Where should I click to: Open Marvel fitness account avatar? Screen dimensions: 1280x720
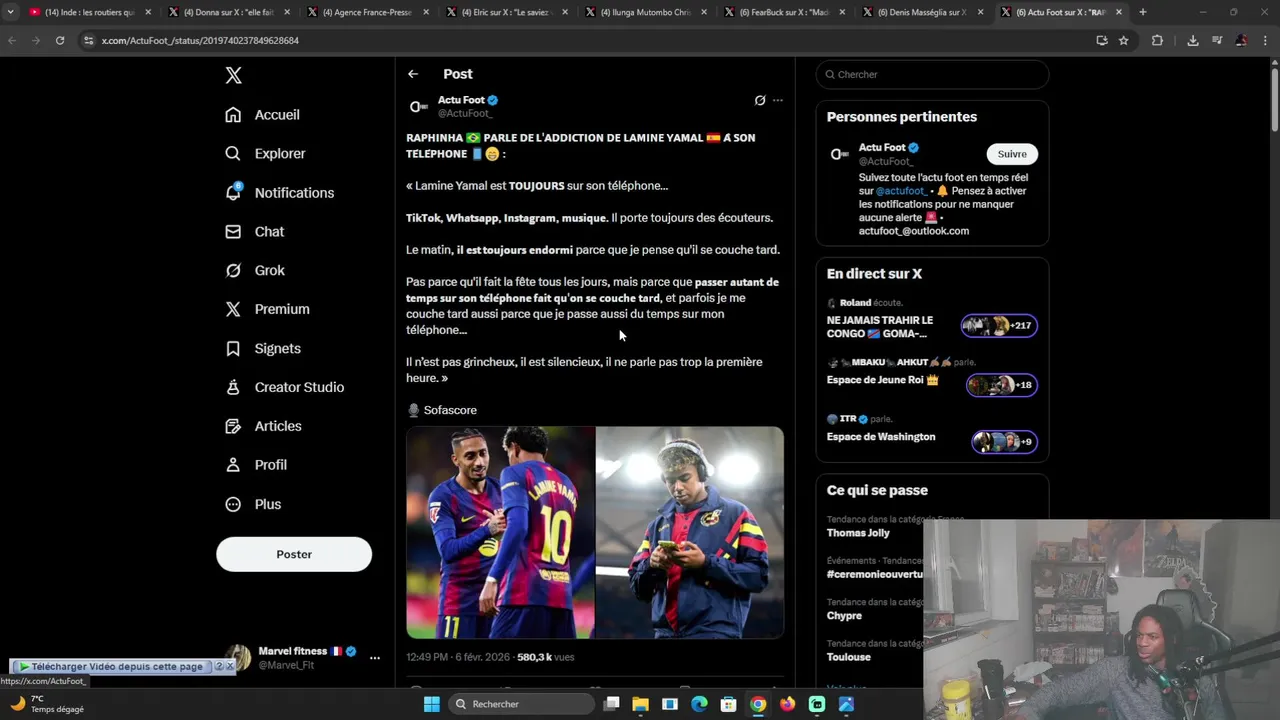click(x=238, y=656)
